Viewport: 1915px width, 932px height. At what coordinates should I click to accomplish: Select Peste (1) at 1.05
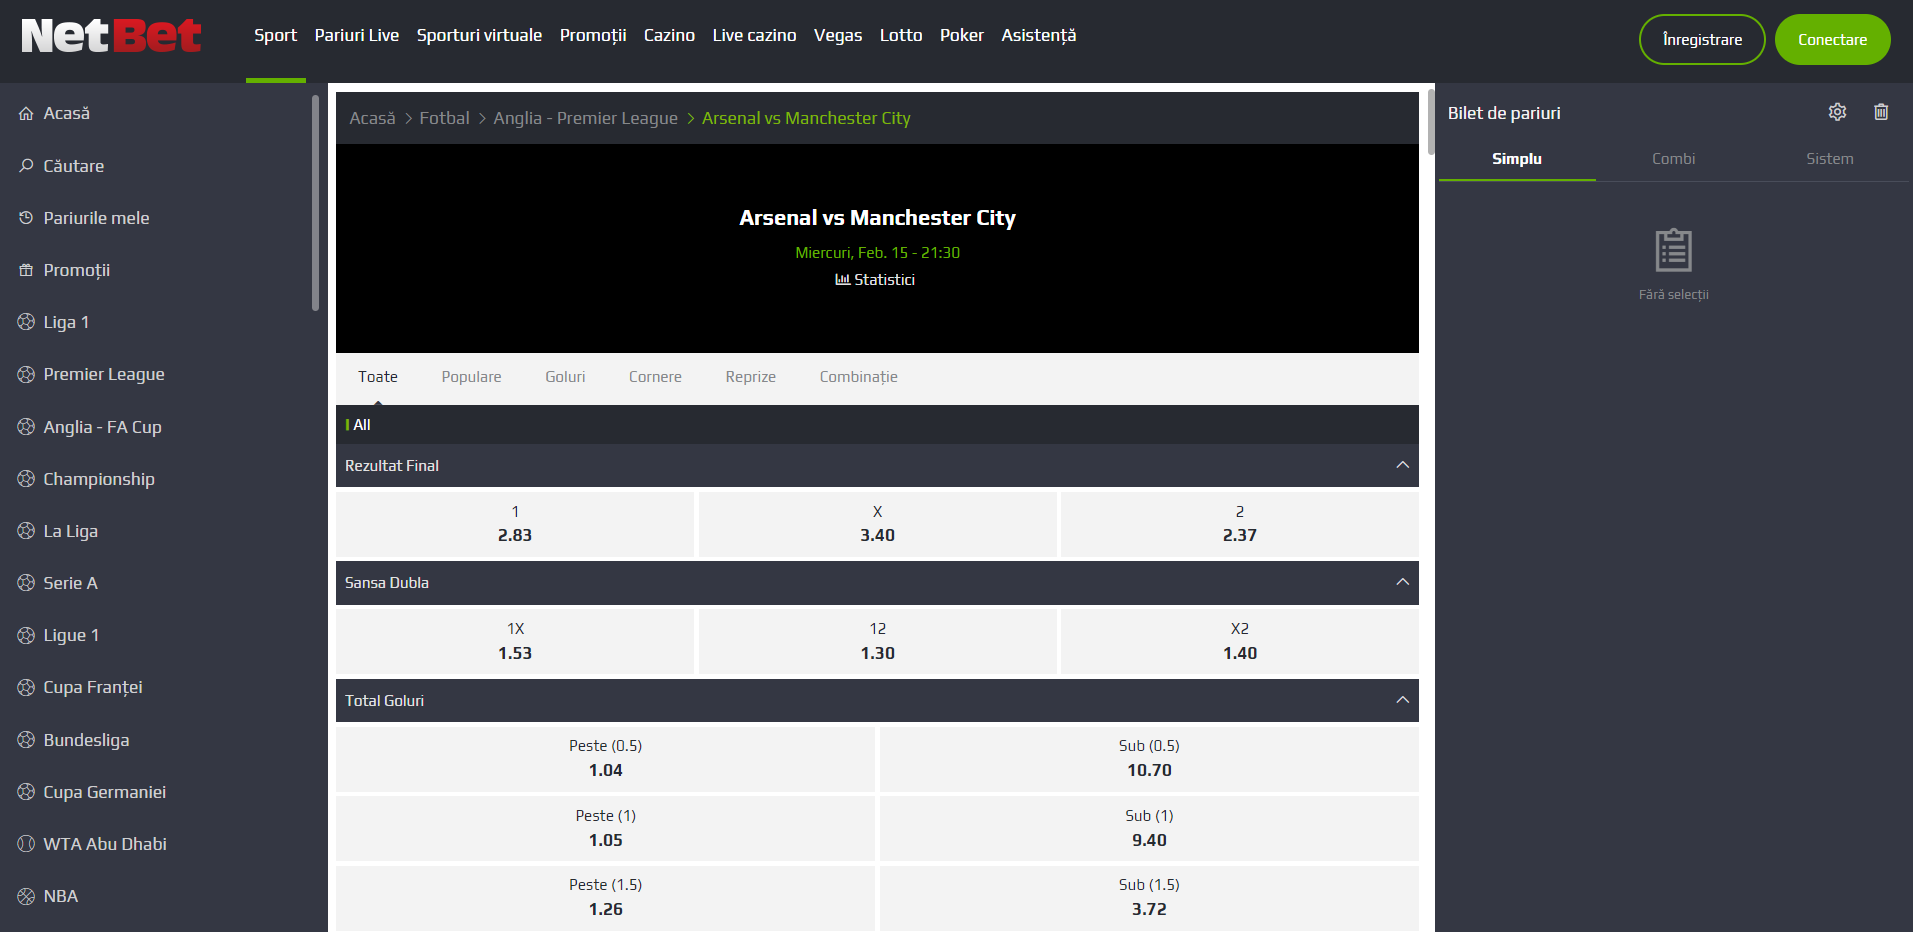(605, 829)
